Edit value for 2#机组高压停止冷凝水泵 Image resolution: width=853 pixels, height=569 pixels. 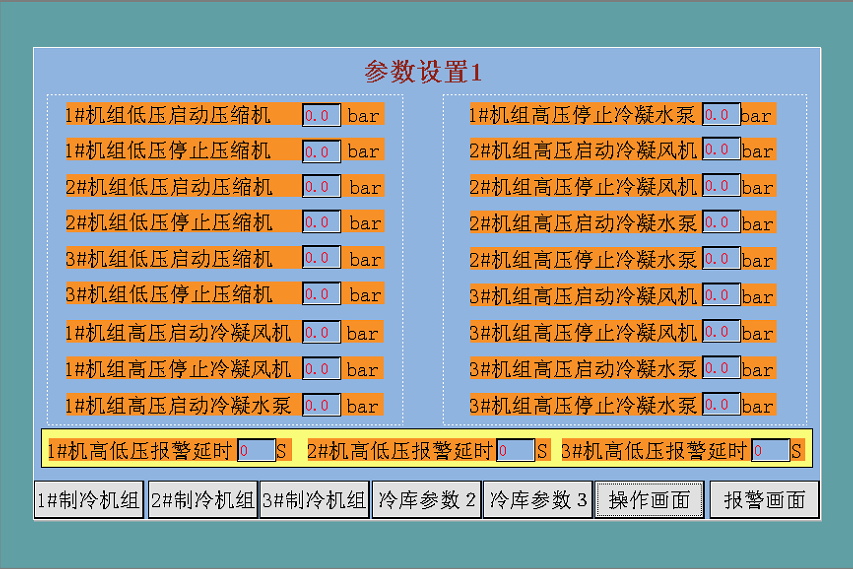coord(721,258)
